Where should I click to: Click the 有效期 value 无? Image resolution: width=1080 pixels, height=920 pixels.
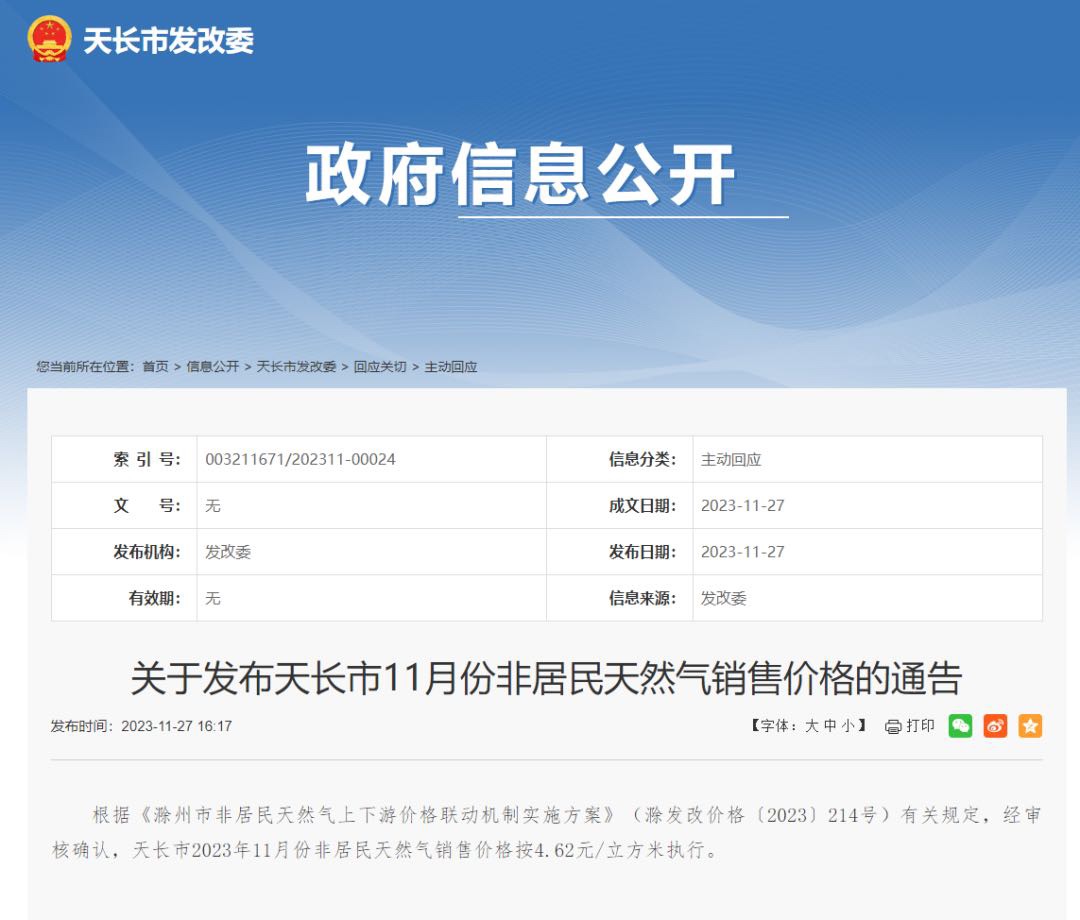tap(213, 598)
